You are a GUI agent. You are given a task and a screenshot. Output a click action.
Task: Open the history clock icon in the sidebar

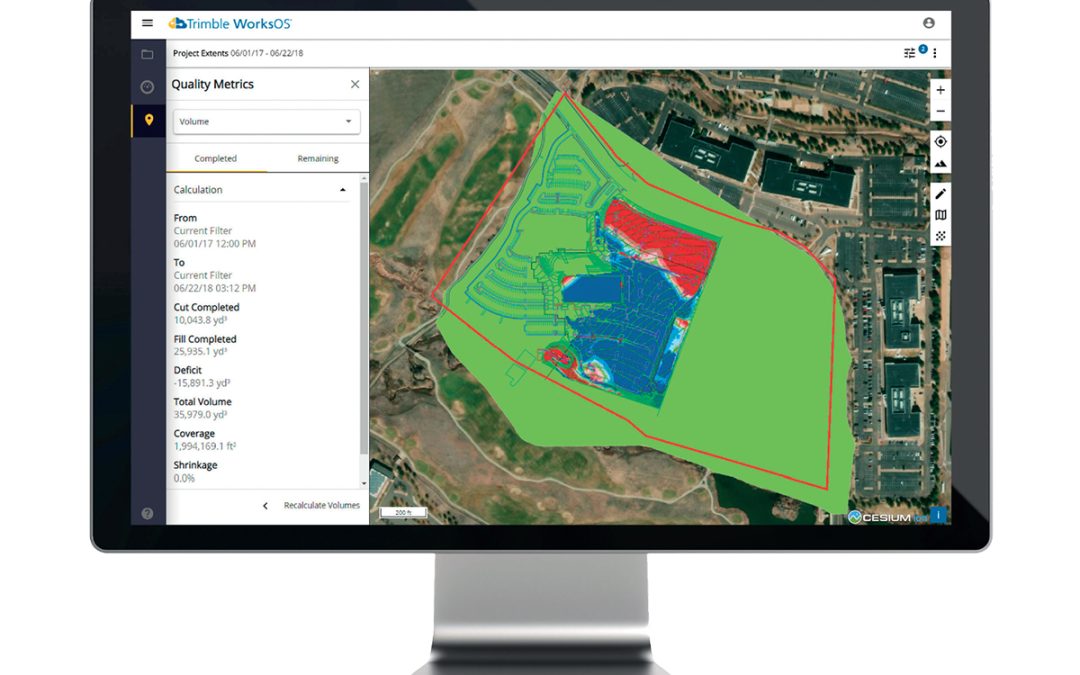pos(146,87)
